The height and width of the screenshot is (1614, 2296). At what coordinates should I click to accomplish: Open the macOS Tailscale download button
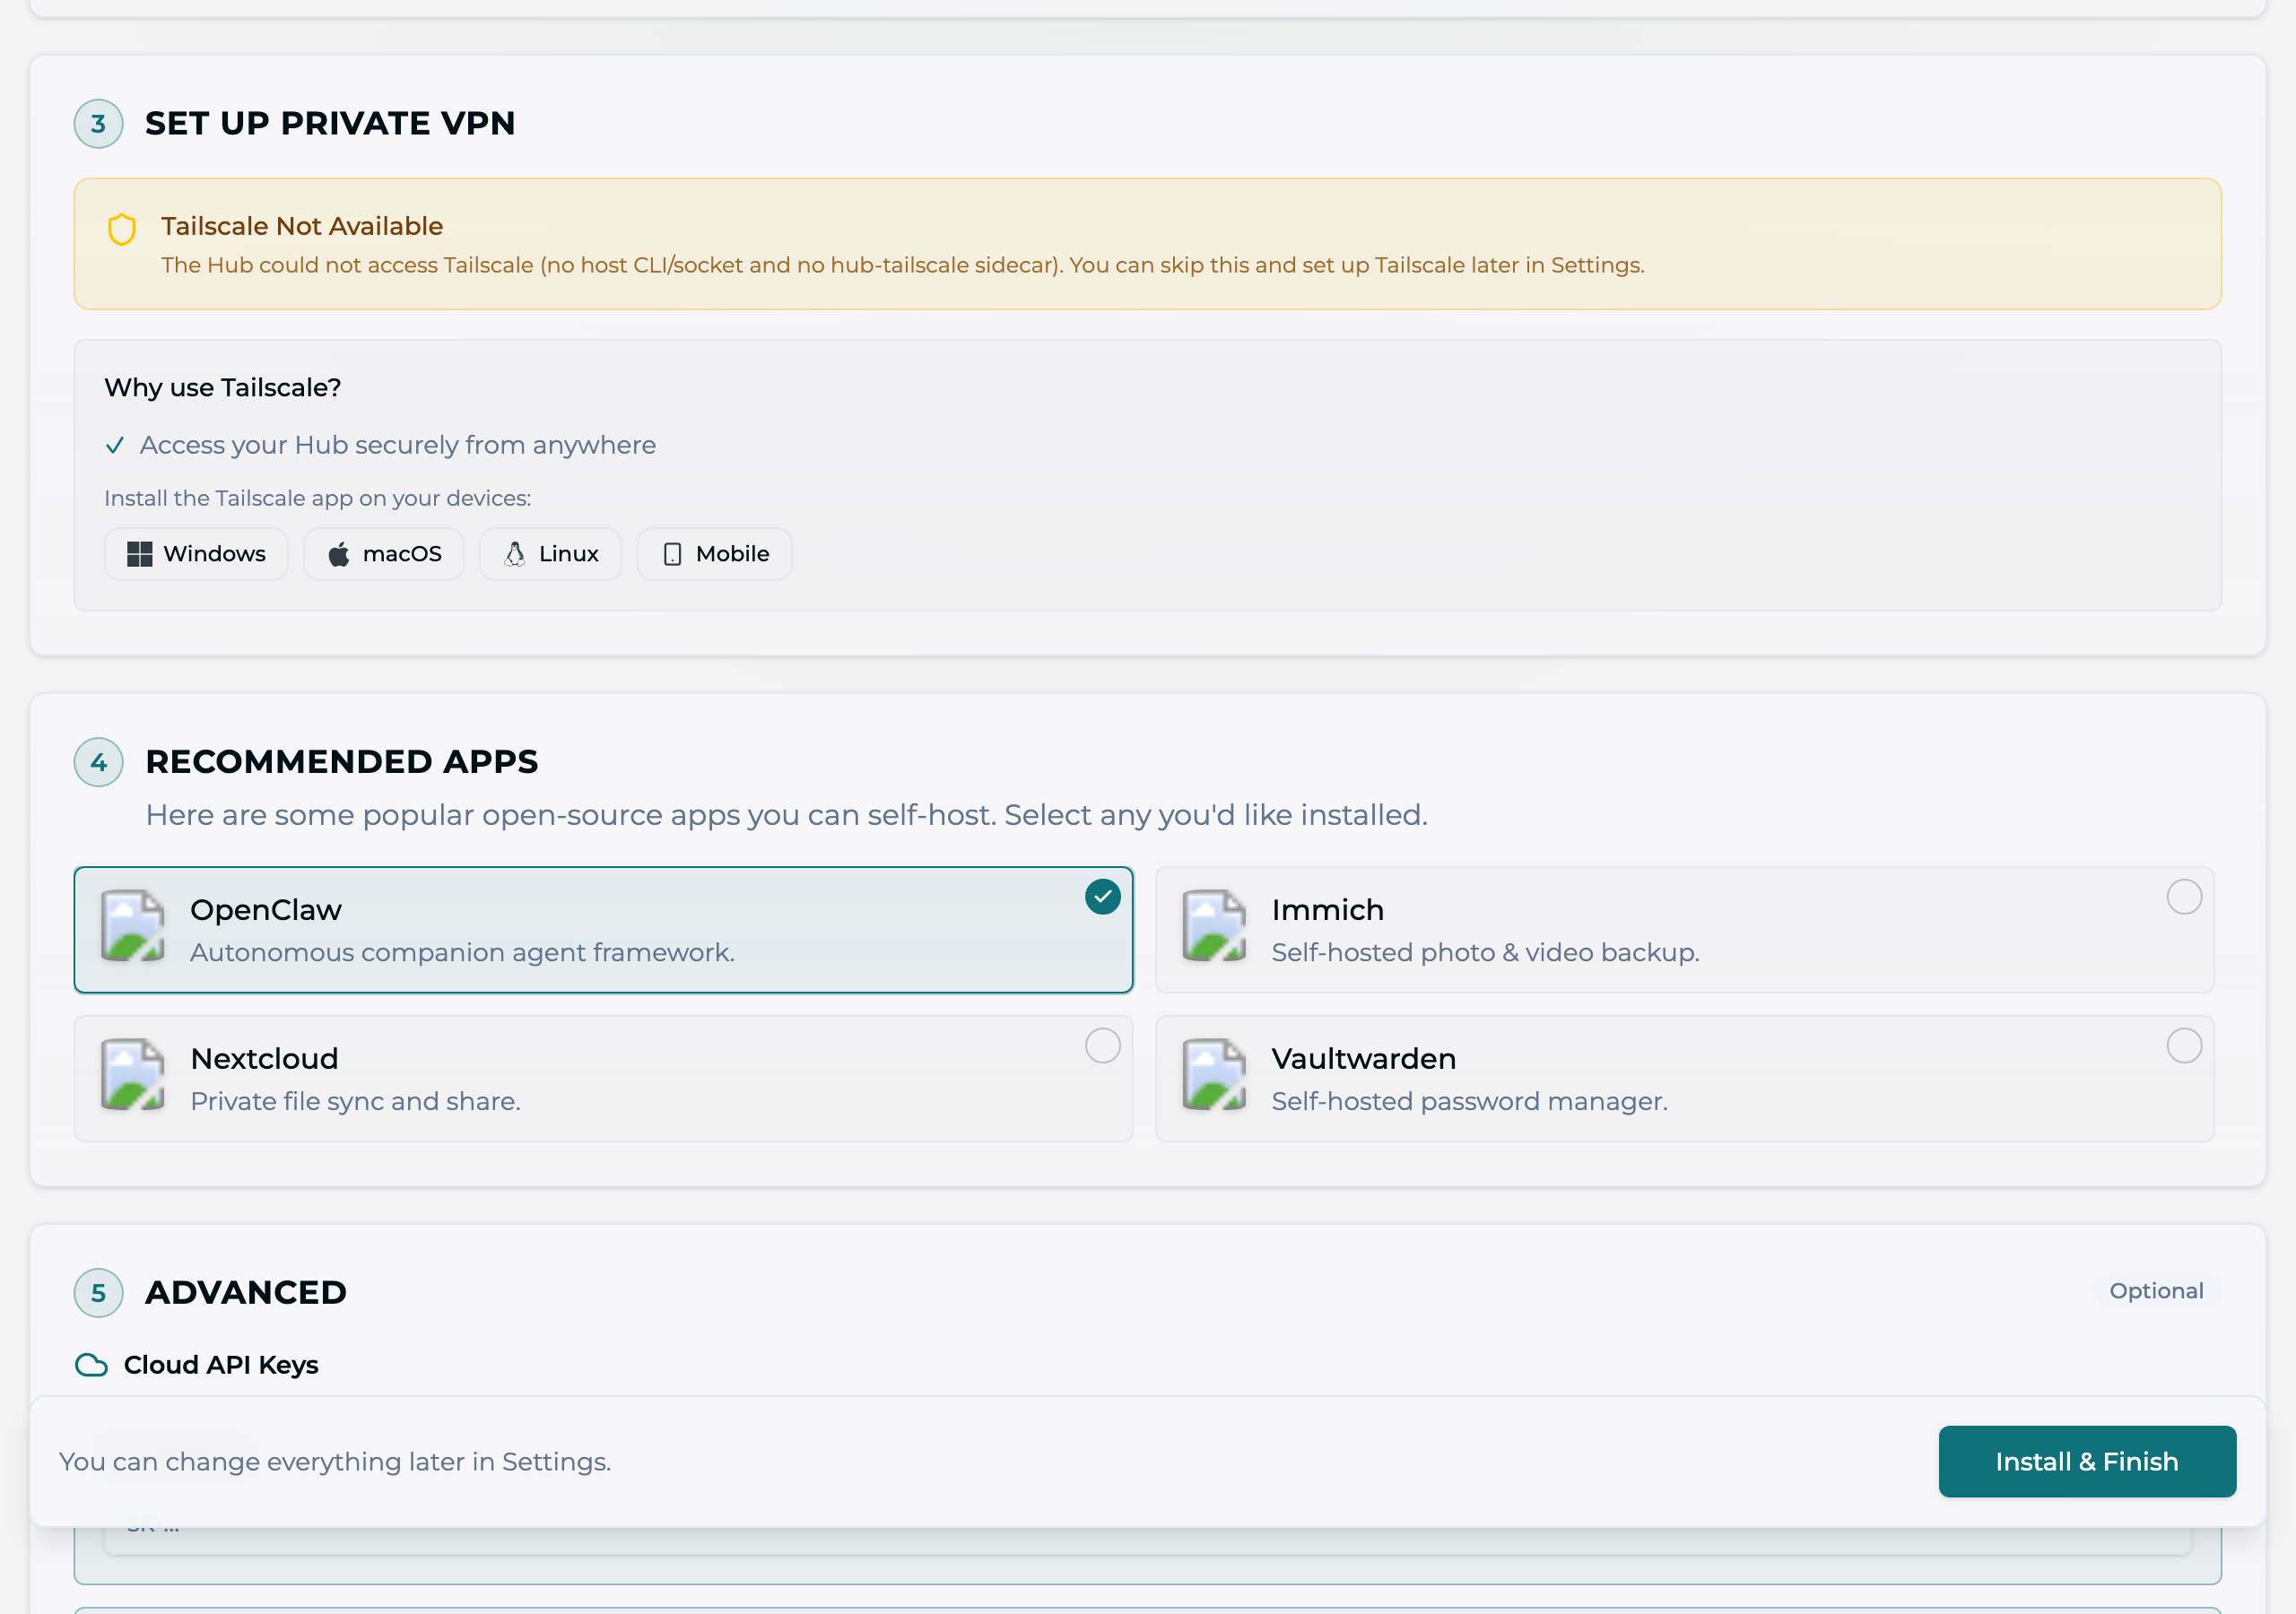pyautogui.click(x=384, y=554)
